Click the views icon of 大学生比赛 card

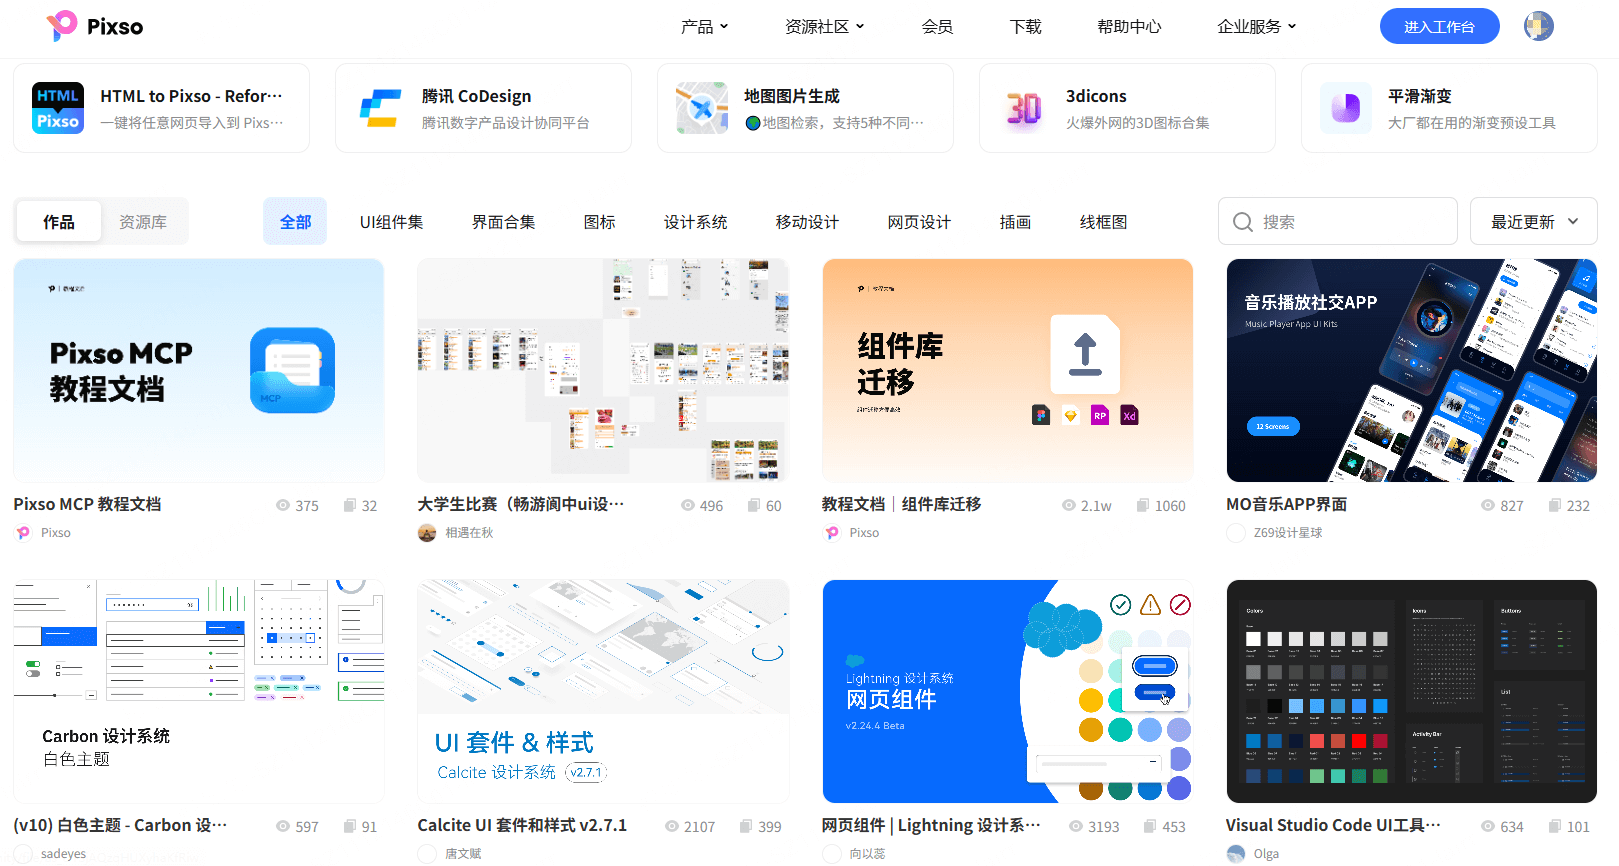coord(688,506)
